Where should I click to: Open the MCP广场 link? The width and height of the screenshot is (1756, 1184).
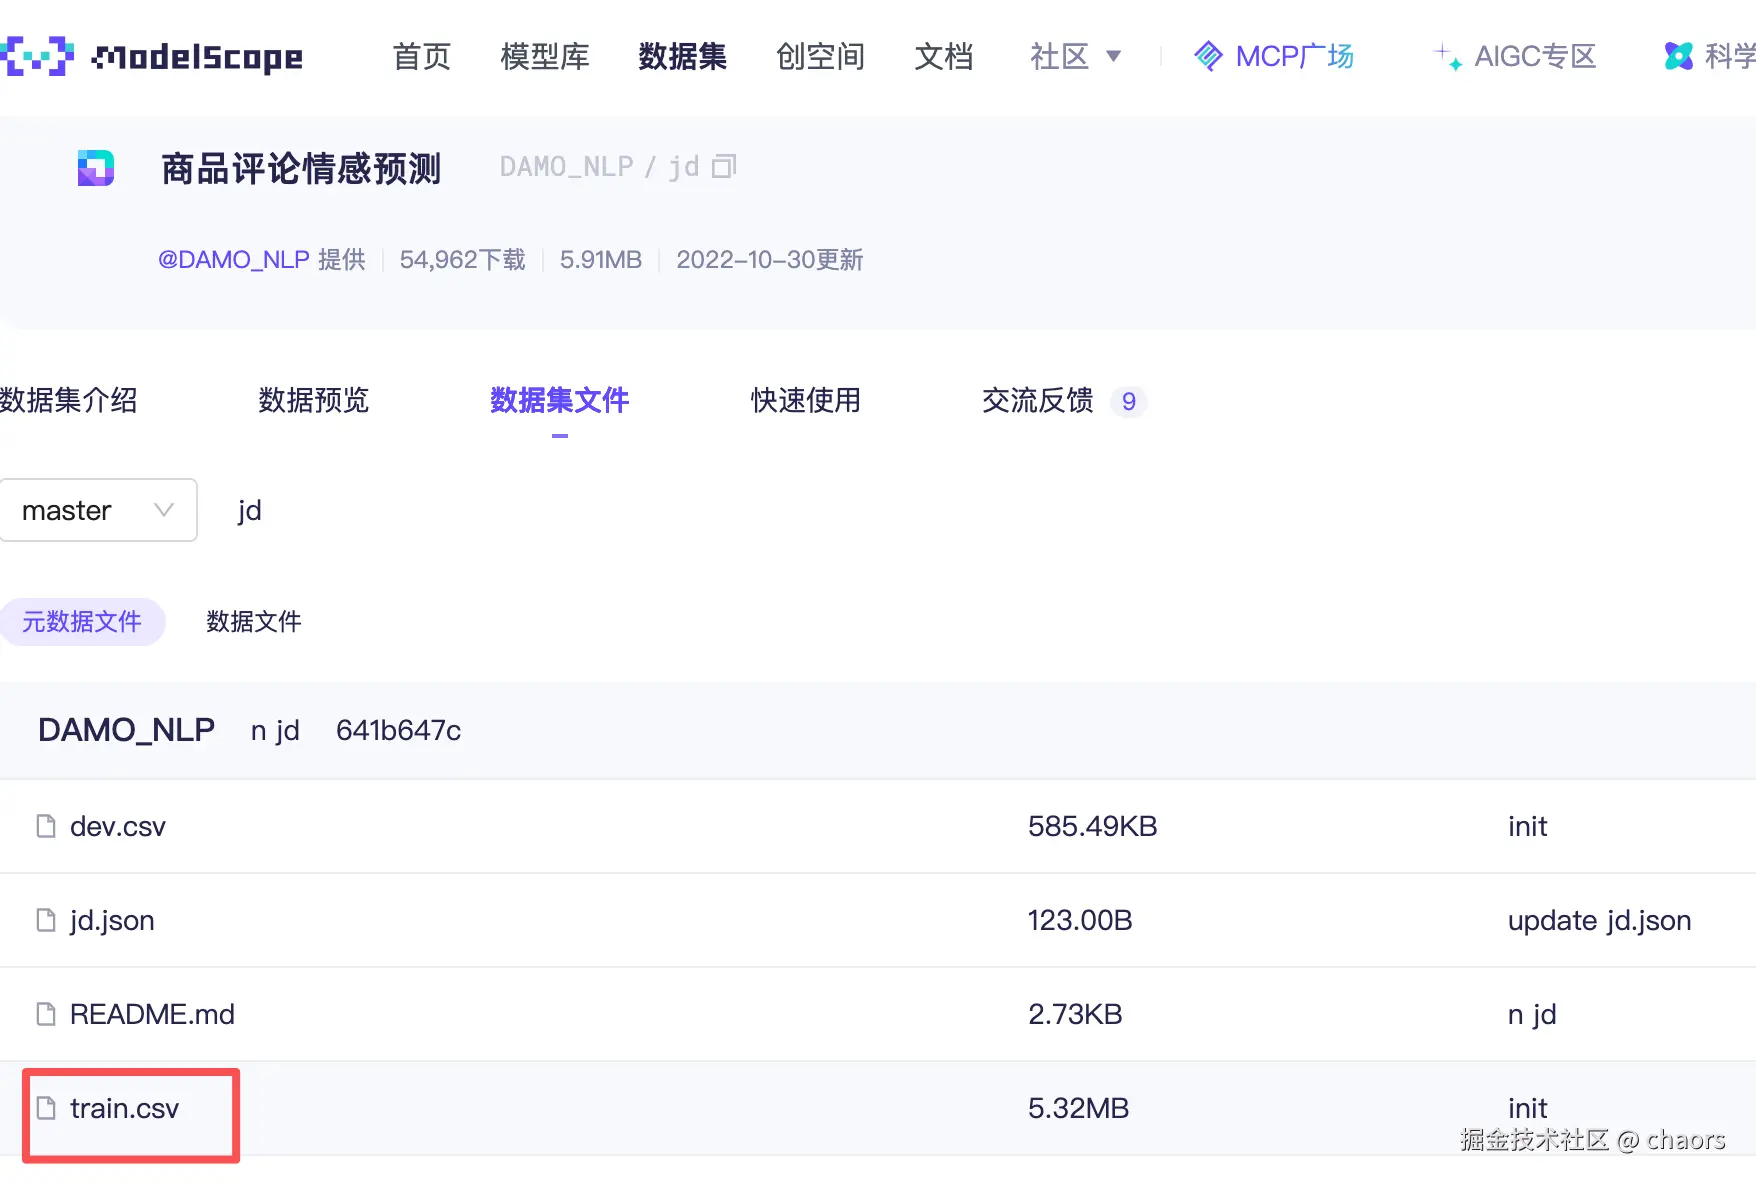tap(1294, 56)
